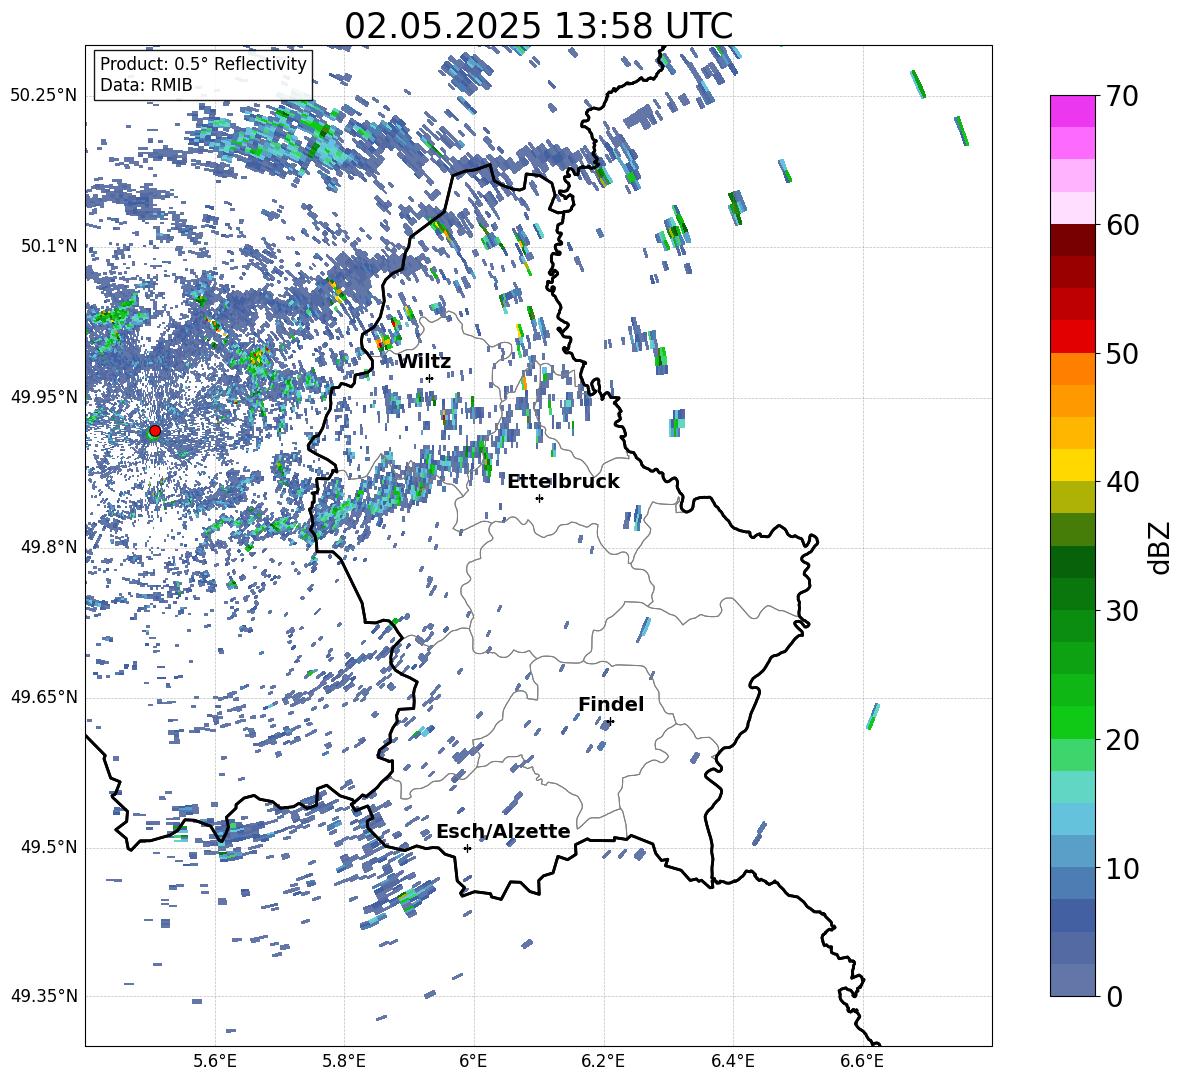This screenshot has width=1184, height=1081.
Task: Click the Esch/Alzette station cross marker
Action: coord(467,848)
